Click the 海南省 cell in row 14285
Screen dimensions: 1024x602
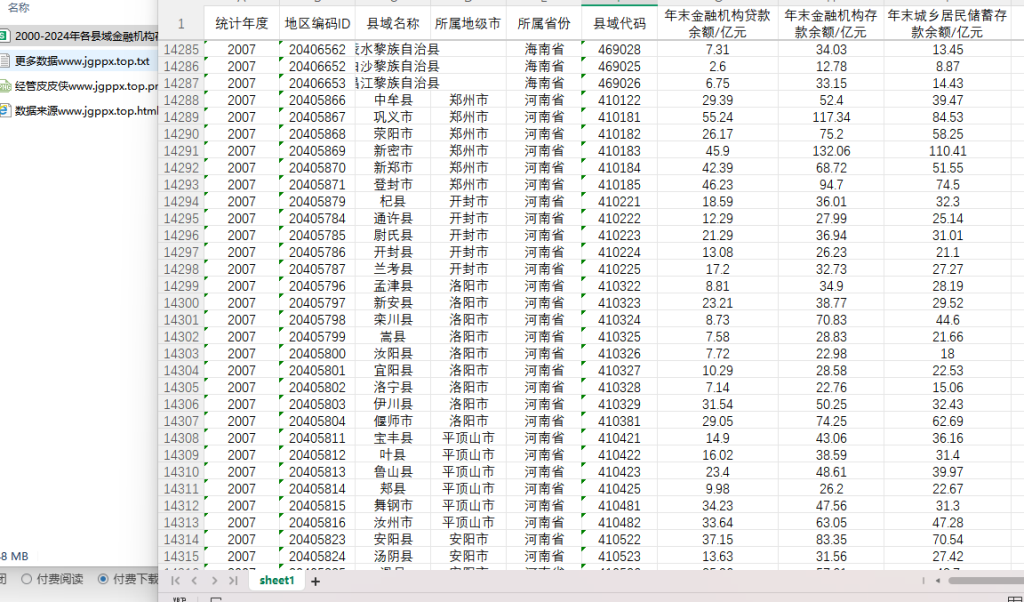coord(544,50)
